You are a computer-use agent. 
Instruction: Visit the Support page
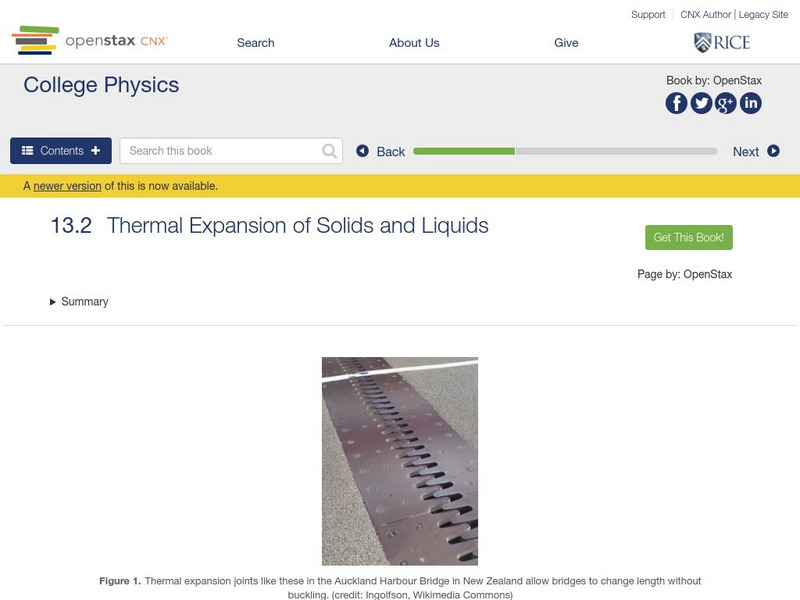(647, 14)
